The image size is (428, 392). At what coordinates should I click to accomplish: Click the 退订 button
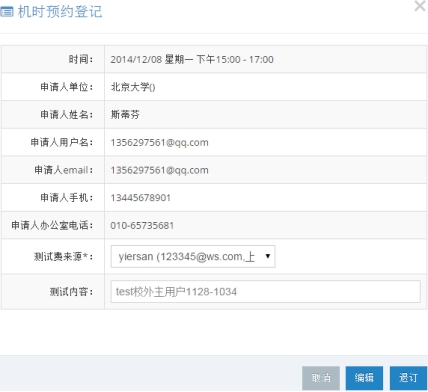(408, 378)
